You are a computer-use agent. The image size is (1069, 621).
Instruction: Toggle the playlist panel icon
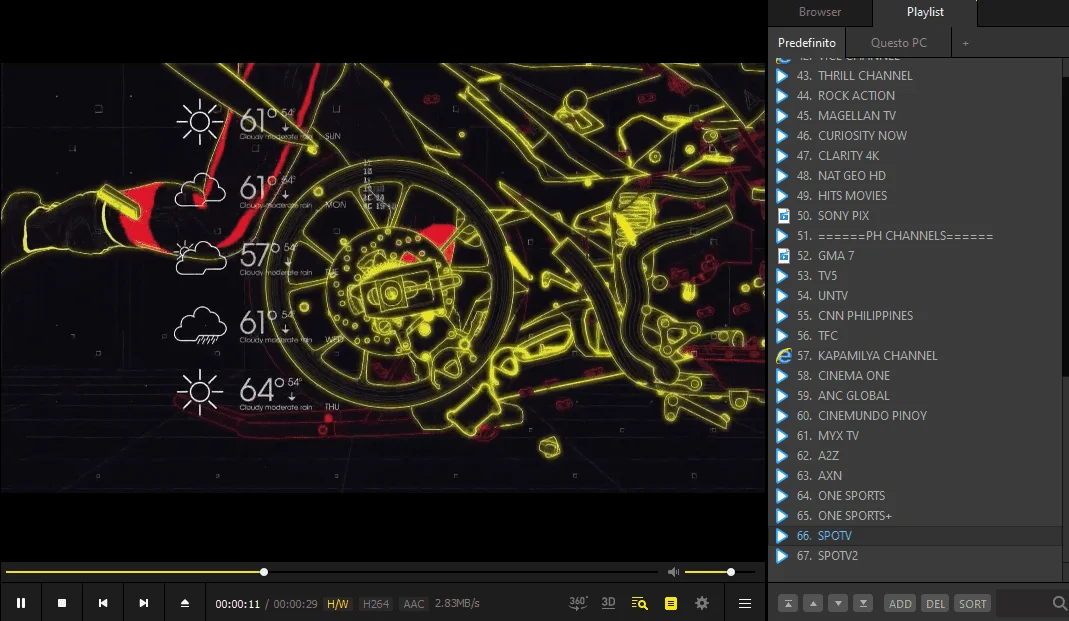671,603
